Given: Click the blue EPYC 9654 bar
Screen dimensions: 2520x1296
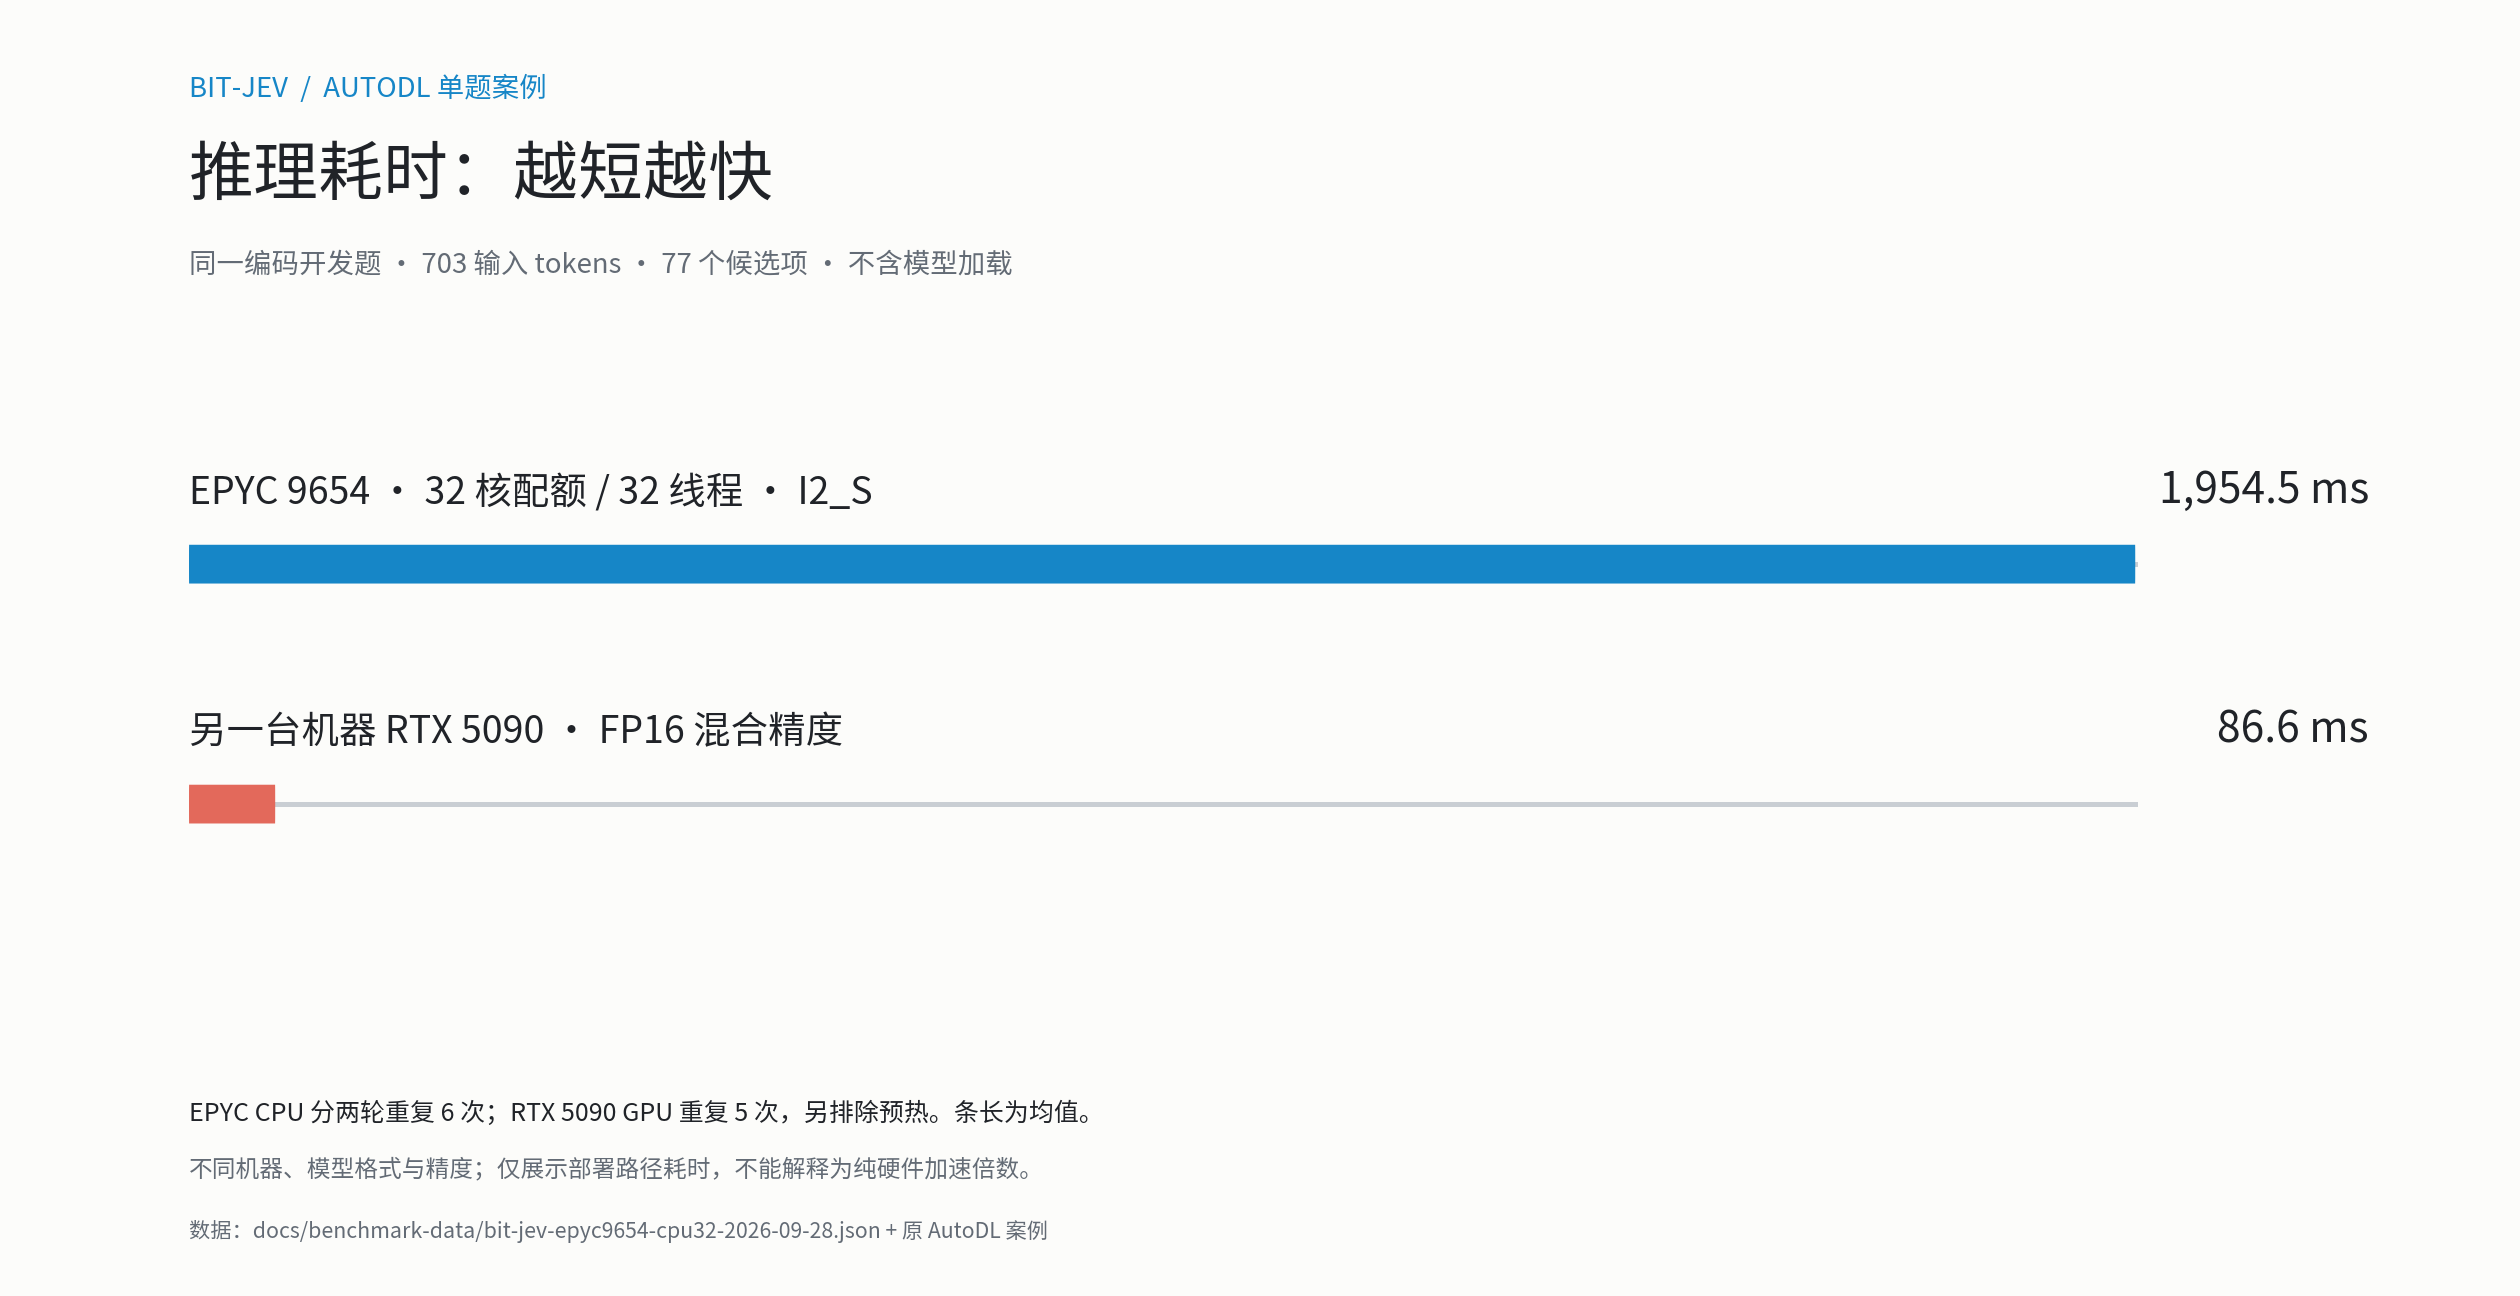Looking at the screenshot, I should point(1162,564).
